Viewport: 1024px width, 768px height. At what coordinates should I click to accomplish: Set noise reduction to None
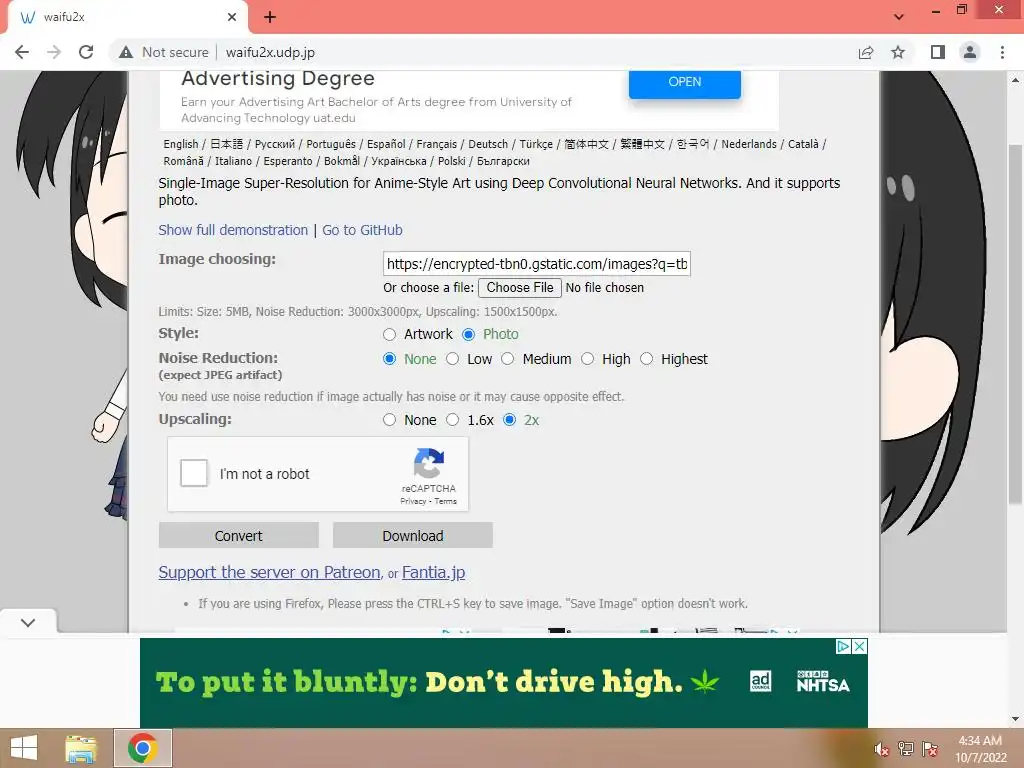coord(390,359)
